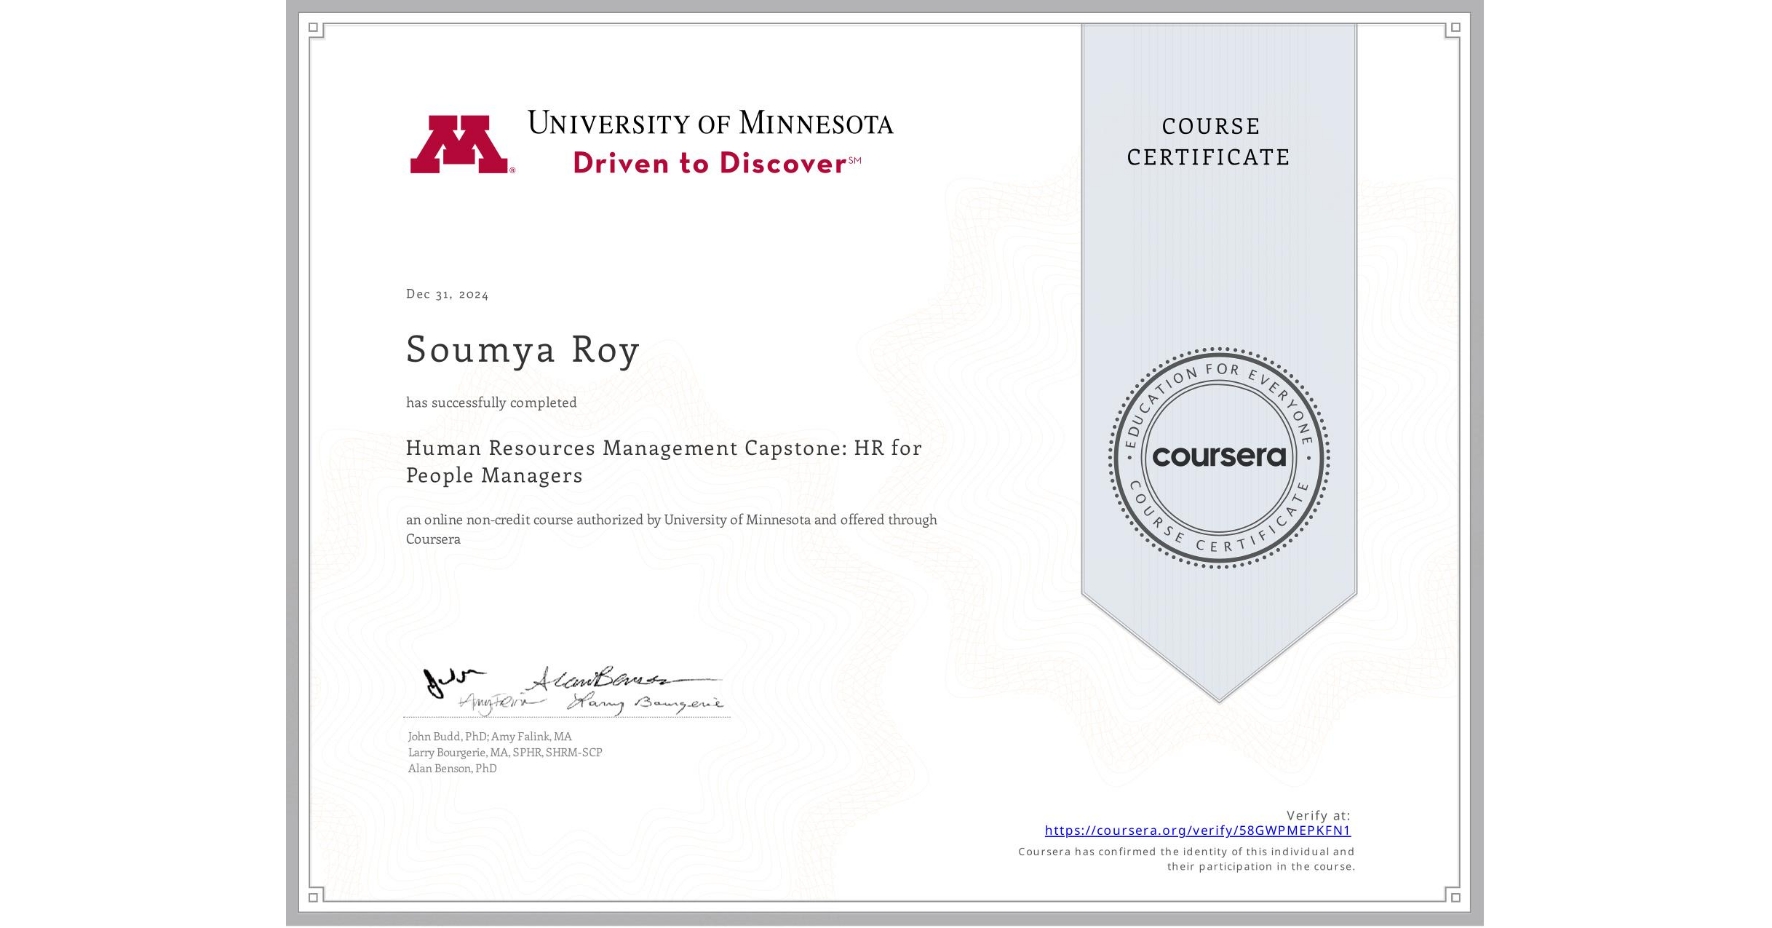Click the date Dec 31, 2024
The height and width of the screenshot is (928, 1772).
pyautogui.click(x=447, y=293)
